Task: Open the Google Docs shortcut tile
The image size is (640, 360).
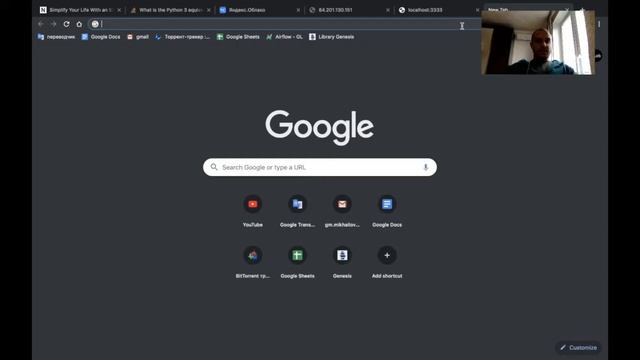Action: pos(387,211)
